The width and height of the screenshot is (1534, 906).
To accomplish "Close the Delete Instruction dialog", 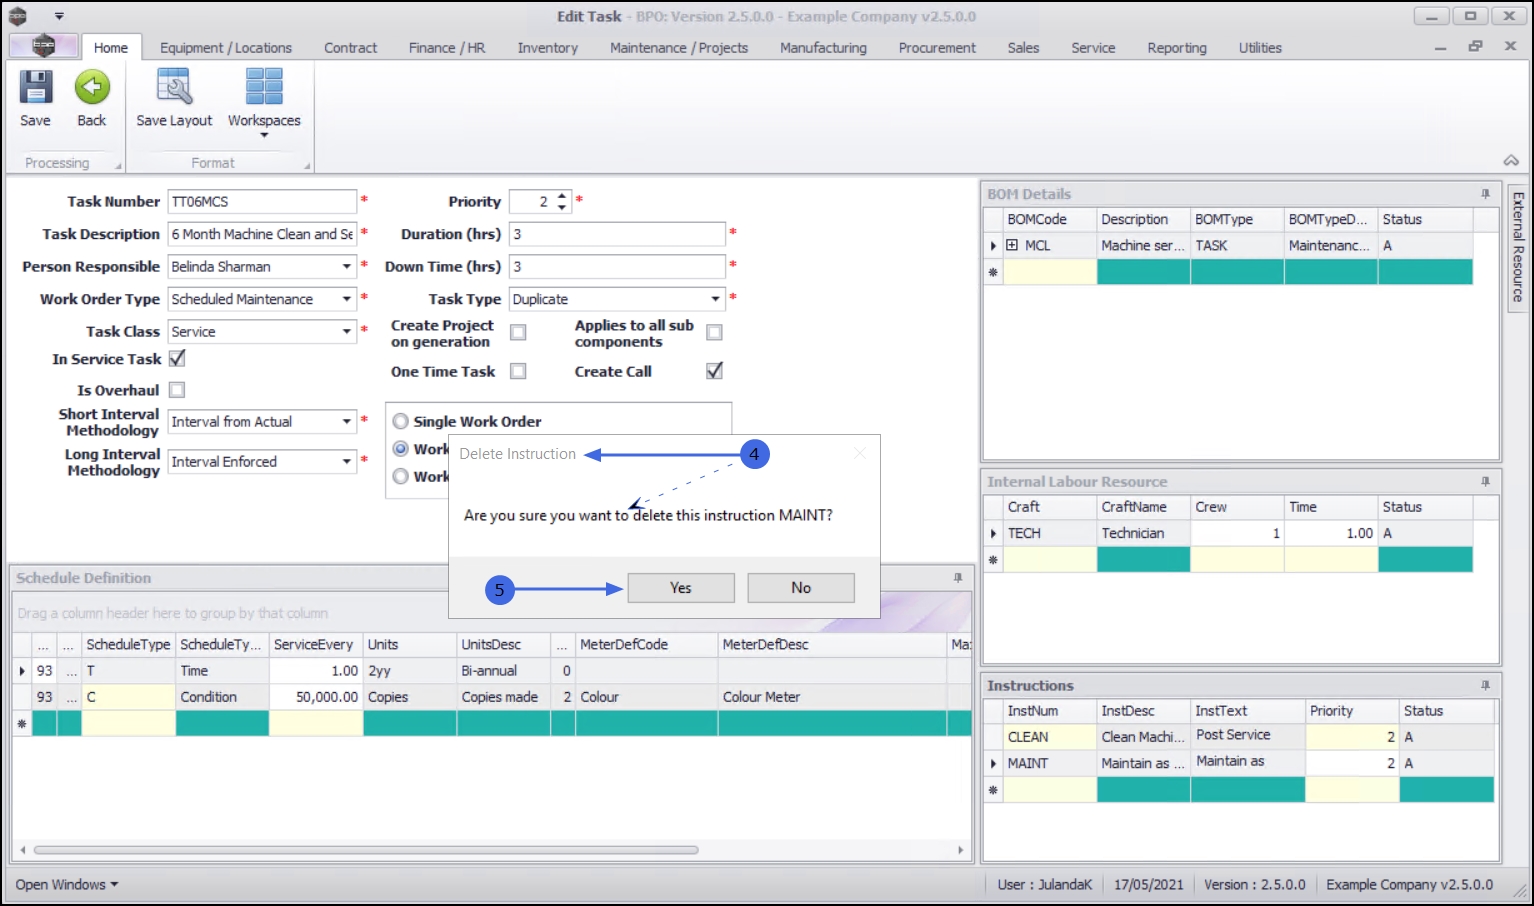I will click(860, 453).
